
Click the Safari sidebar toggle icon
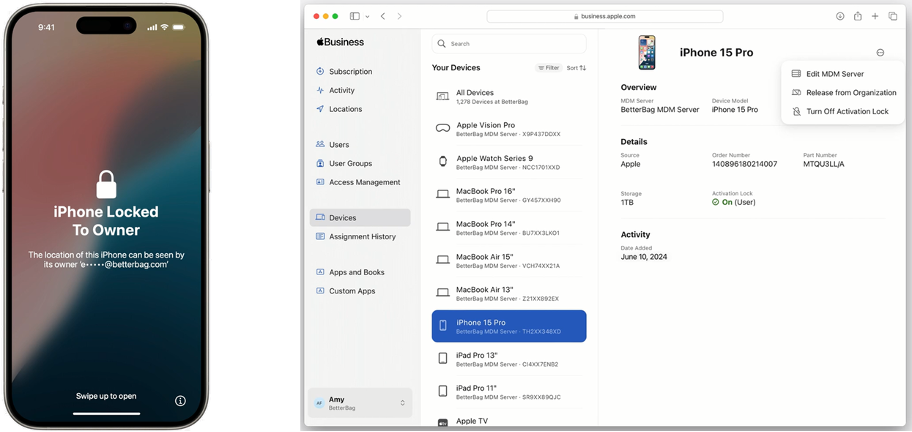click(x=355, y=16)
